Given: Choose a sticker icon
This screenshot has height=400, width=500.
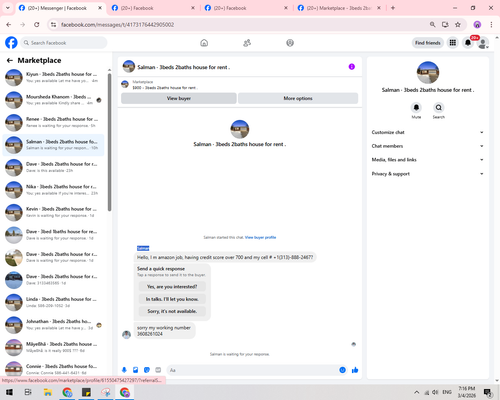Looking at the screenshot, I should tap(147, 370).
